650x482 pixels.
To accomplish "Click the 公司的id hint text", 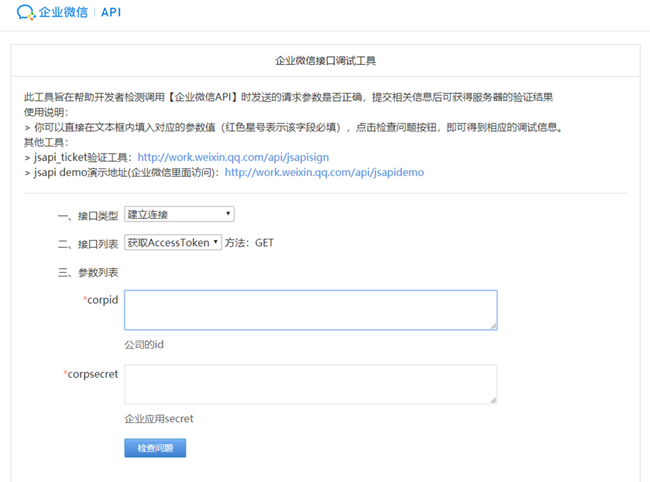I will tap(144, 344).
